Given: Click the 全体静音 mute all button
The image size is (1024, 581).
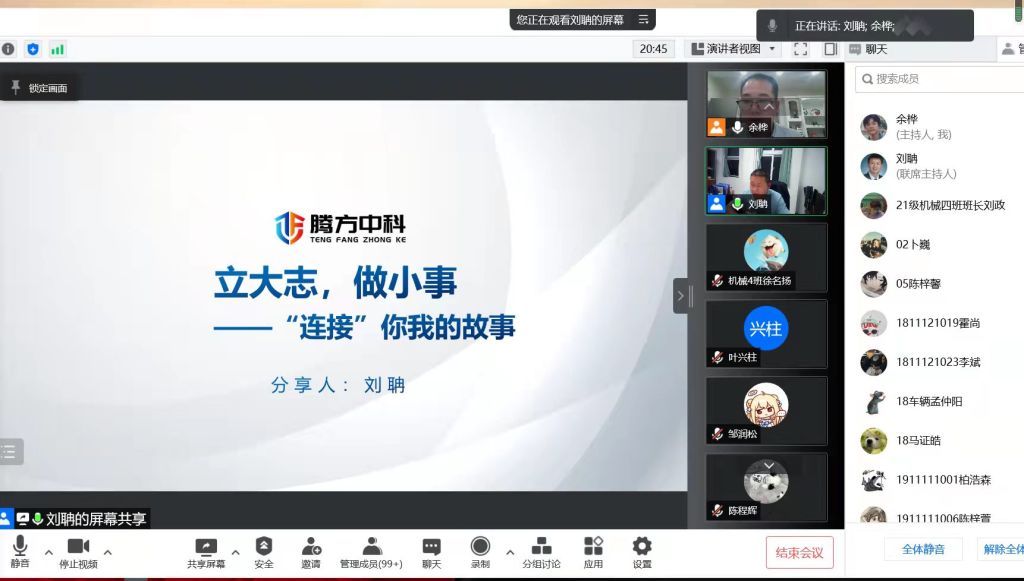Looking at the screenshot, I should (922, 549).
